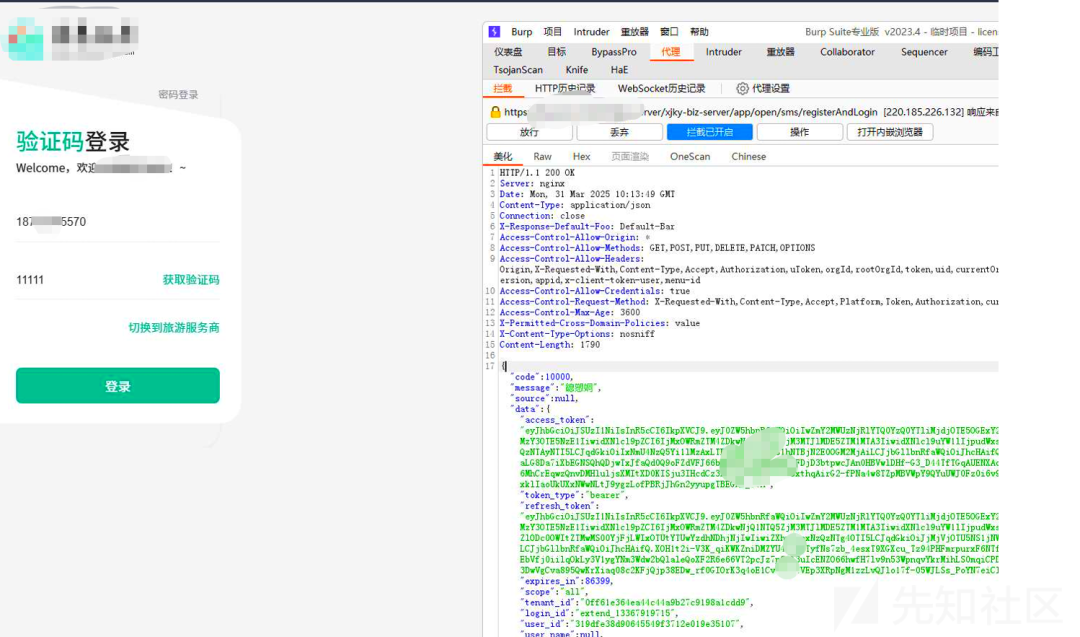Click the verification code input field
This screenshot has height=637, width=1080.
[x=80, y=280]
